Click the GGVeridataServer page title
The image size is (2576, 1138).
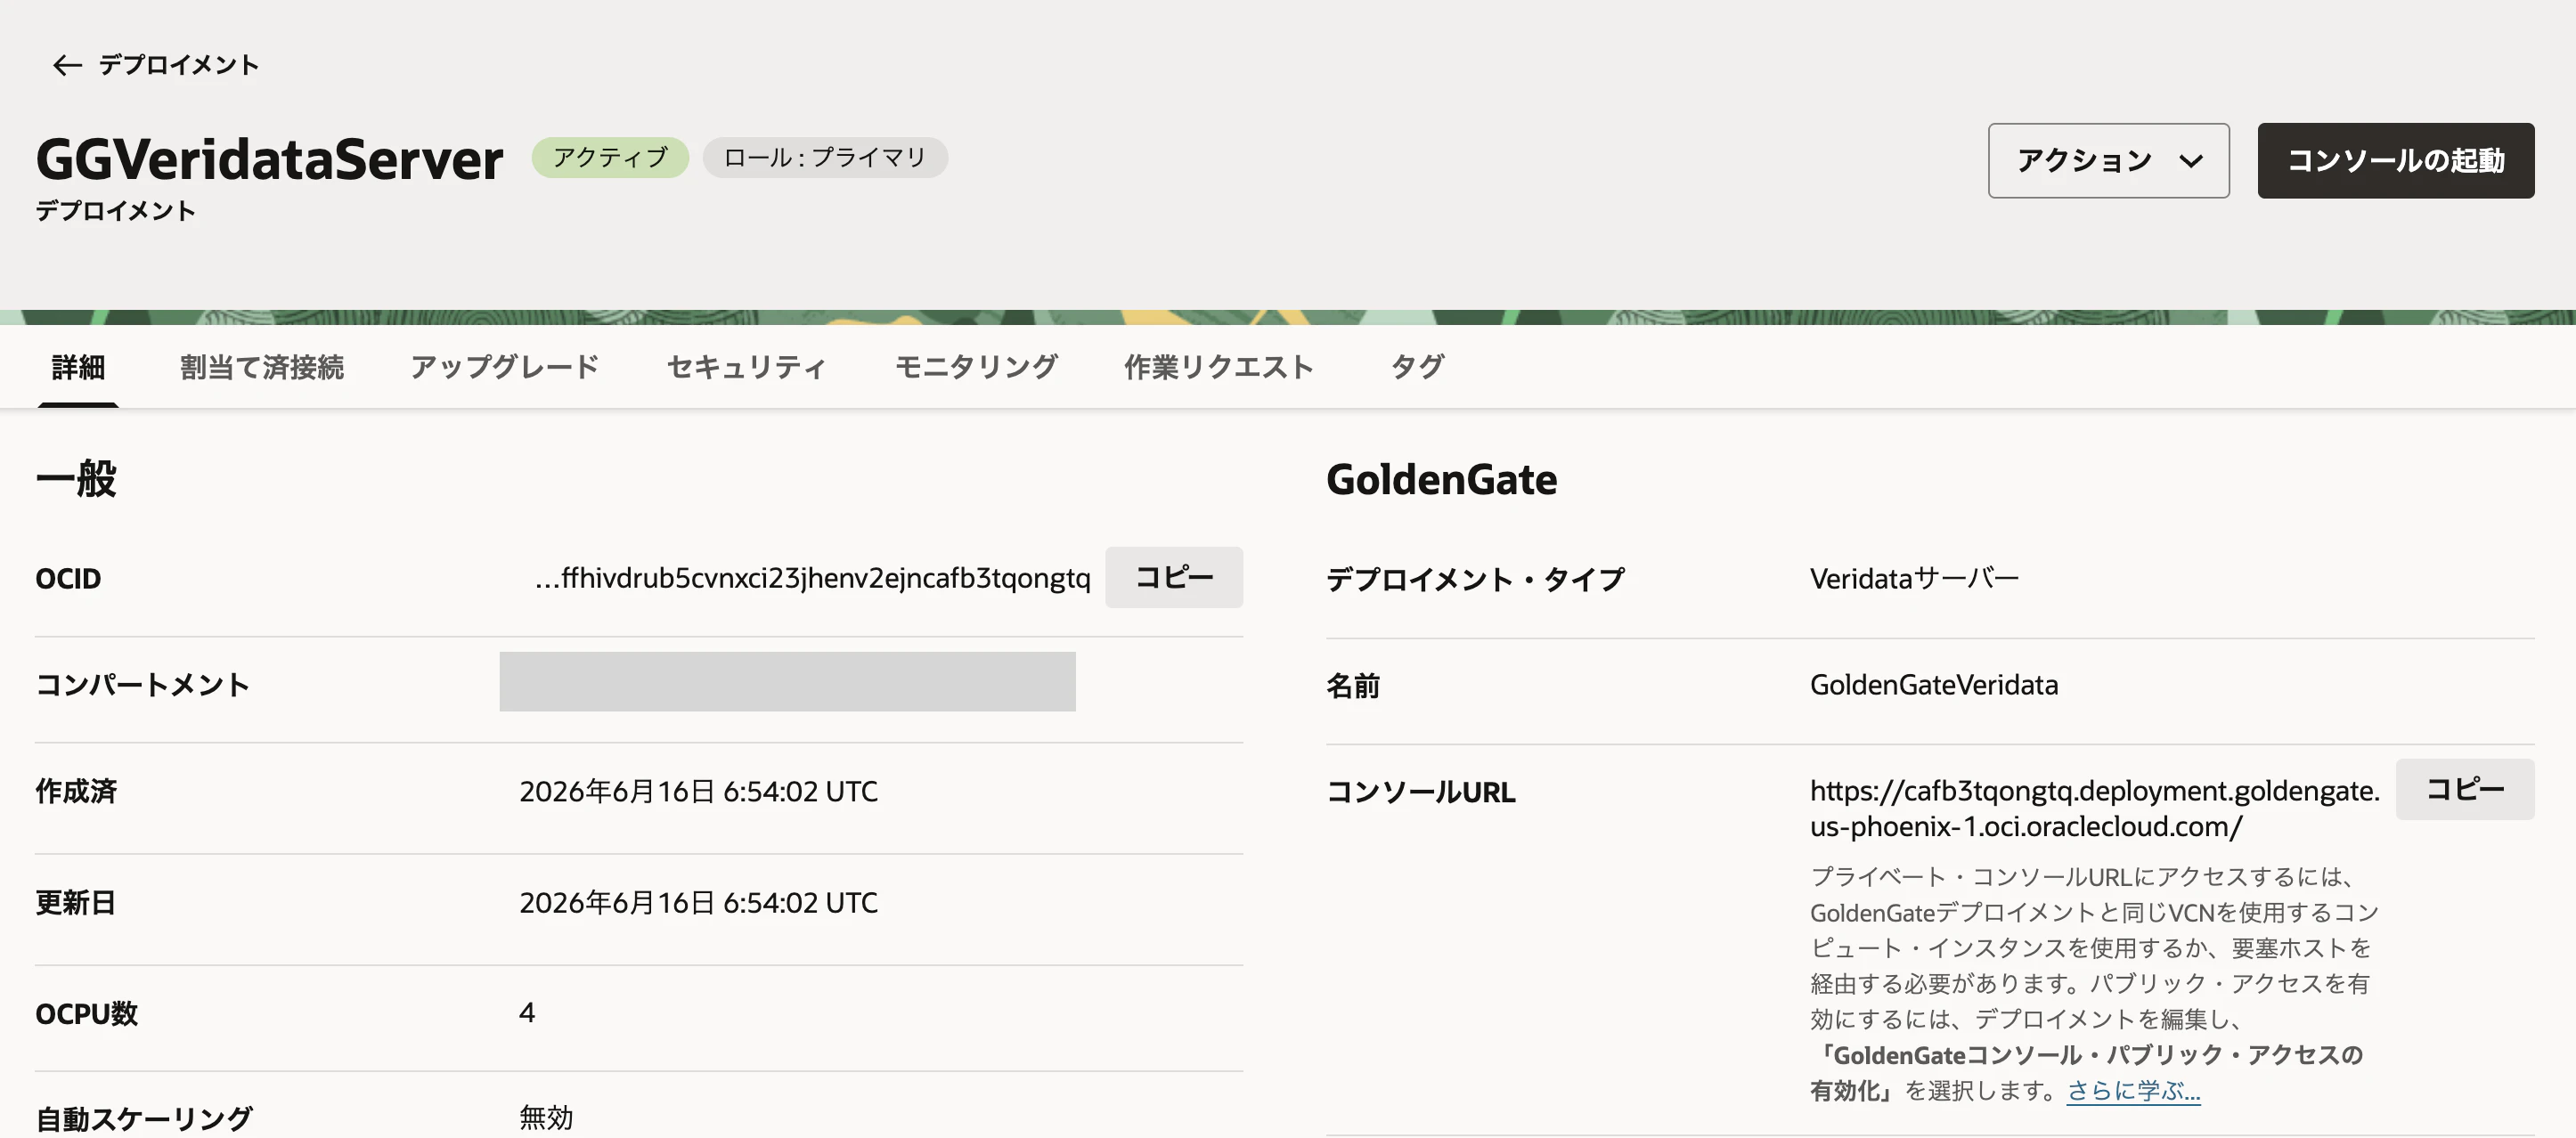(269, 160)
